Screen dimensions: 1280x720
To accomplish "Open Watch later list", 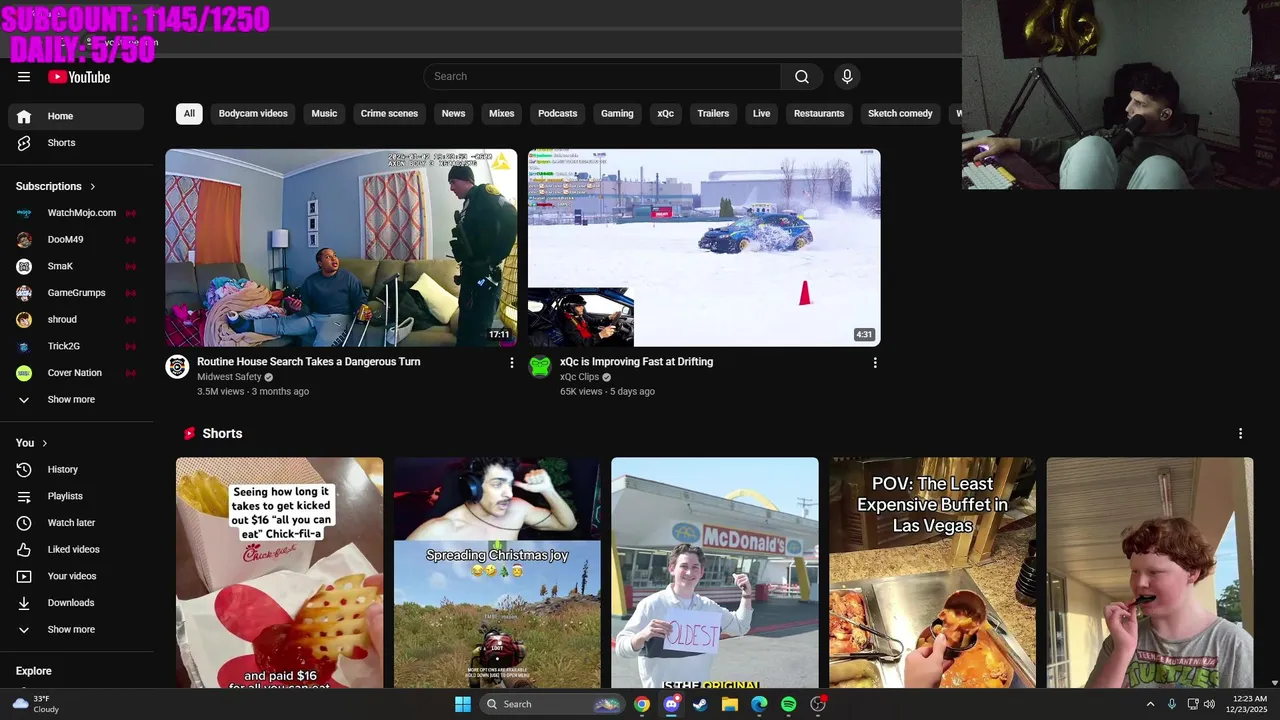I will (x=76, y=523).
